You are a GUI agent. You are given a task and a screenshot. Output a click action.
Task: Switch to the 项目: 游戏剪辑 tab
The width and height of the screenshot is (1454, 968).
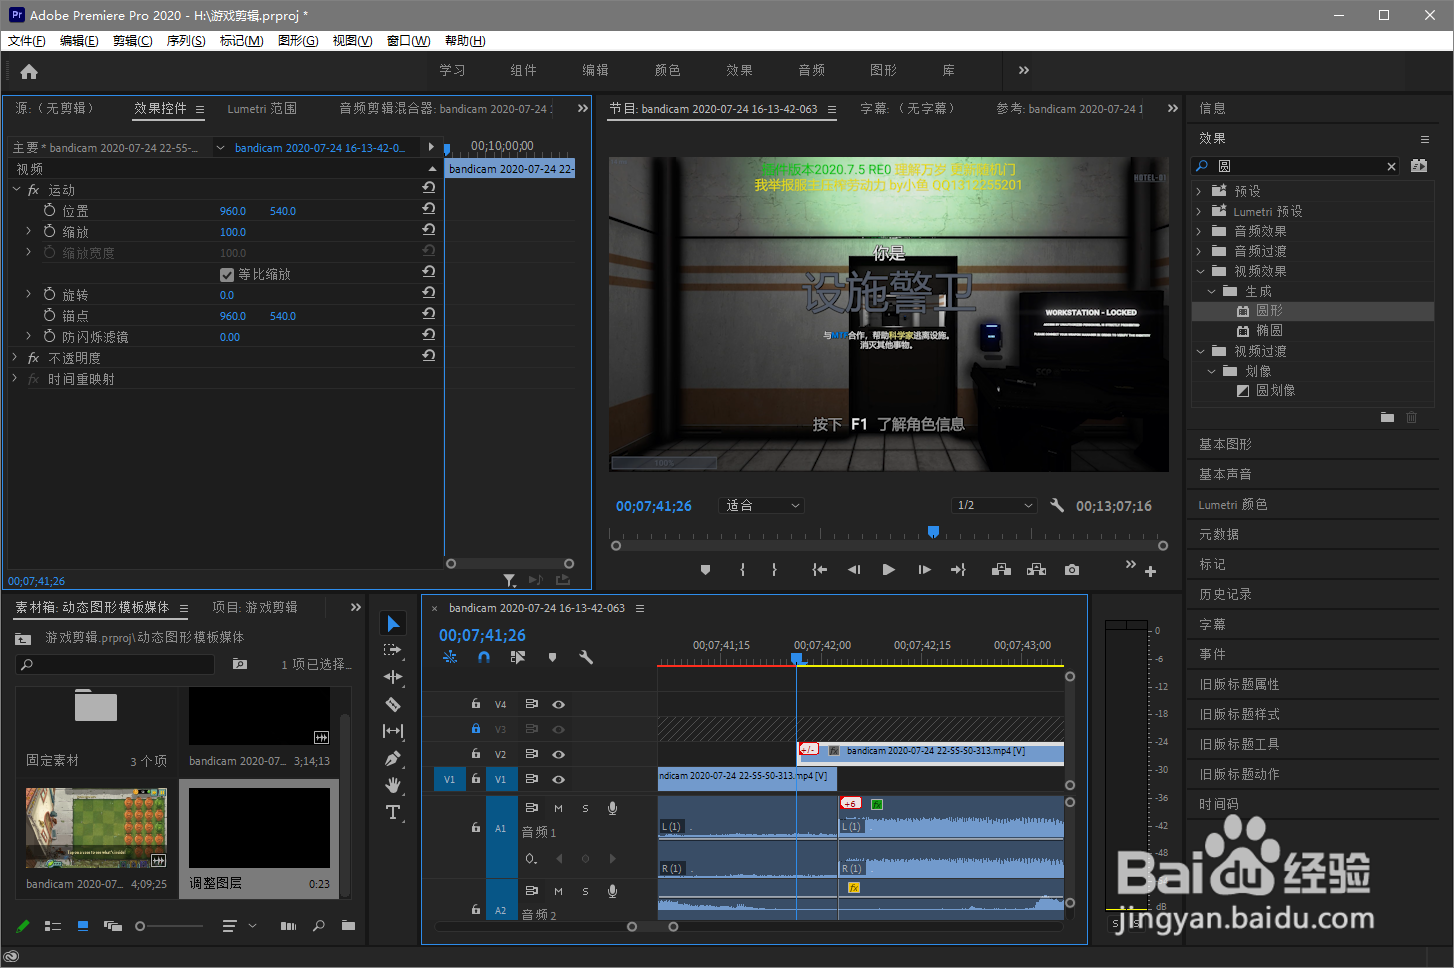(x=255, y=607)
